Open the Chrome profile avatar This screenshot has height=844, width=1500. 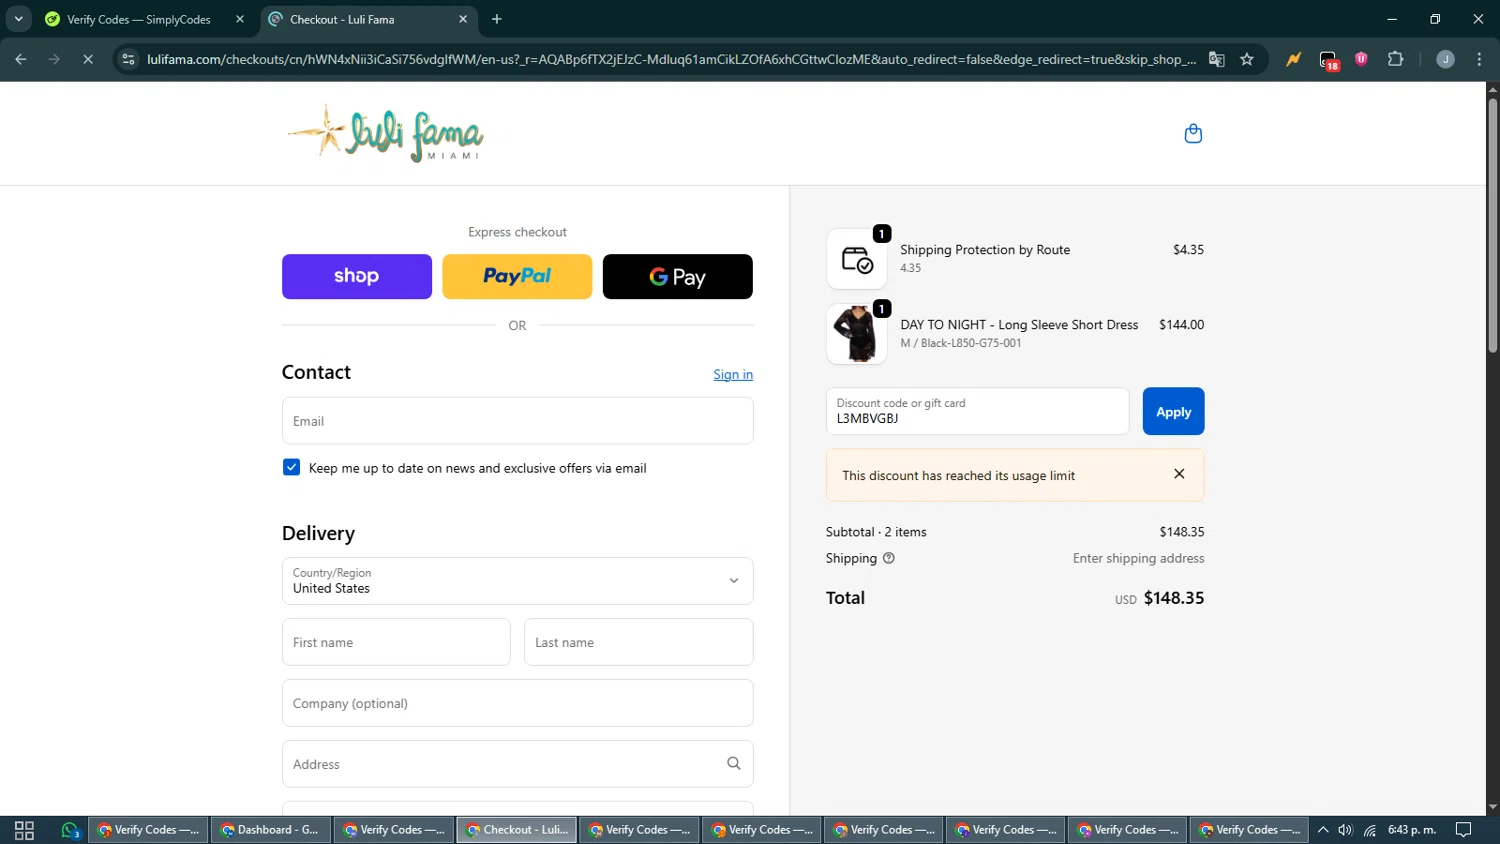coord(1445,59)
